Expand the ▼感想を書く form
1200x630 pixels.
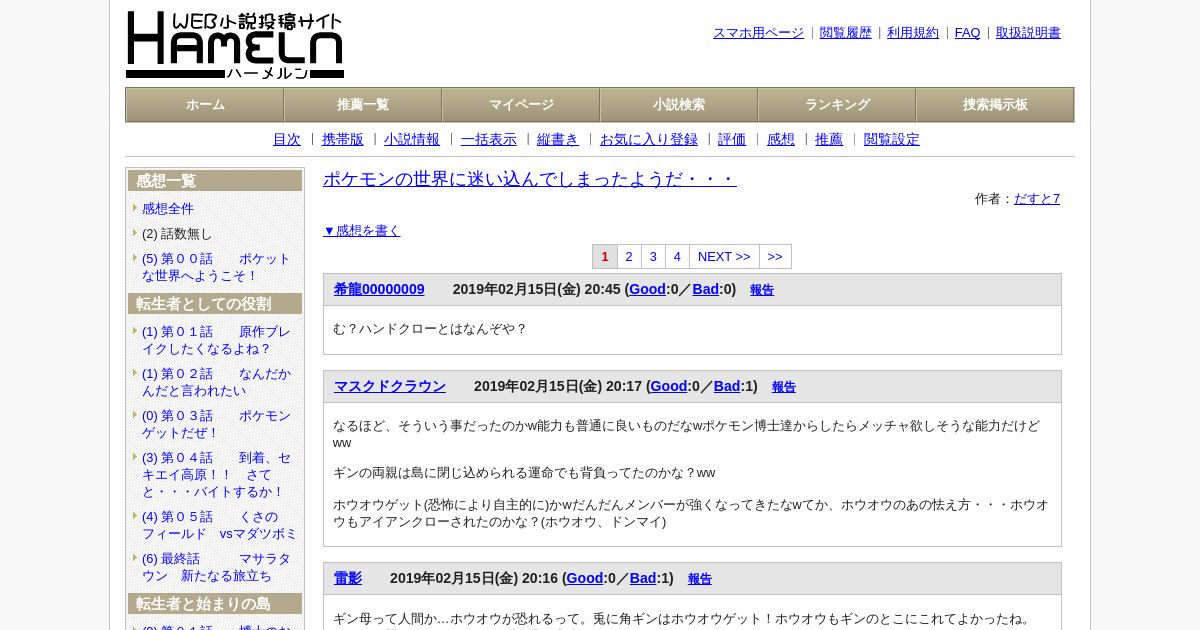click(362, 231)
